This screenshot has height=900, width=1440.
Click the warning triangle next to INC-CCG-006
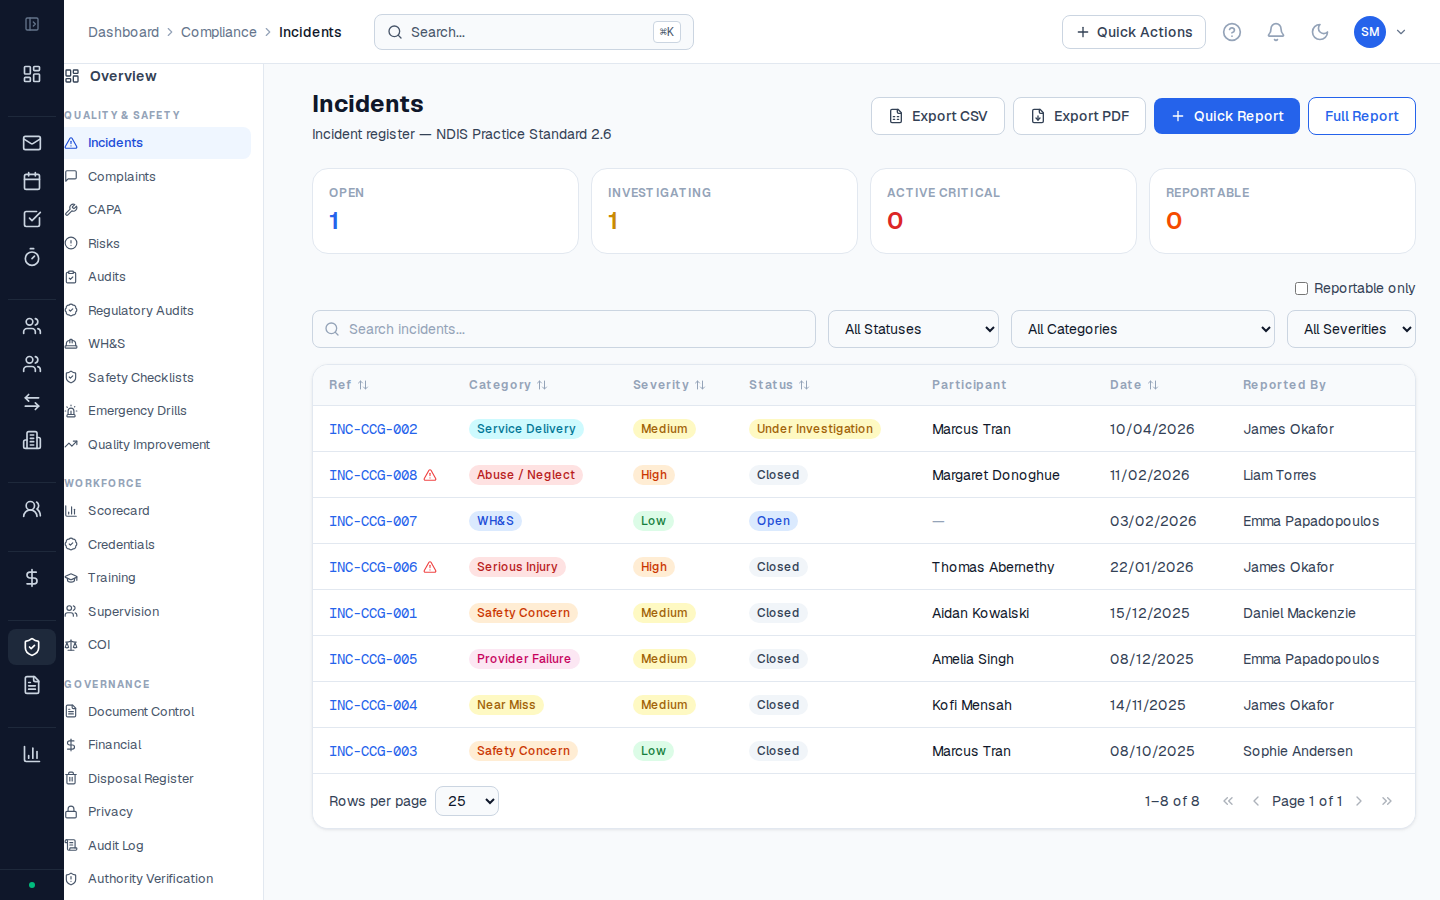click(430, 567)
